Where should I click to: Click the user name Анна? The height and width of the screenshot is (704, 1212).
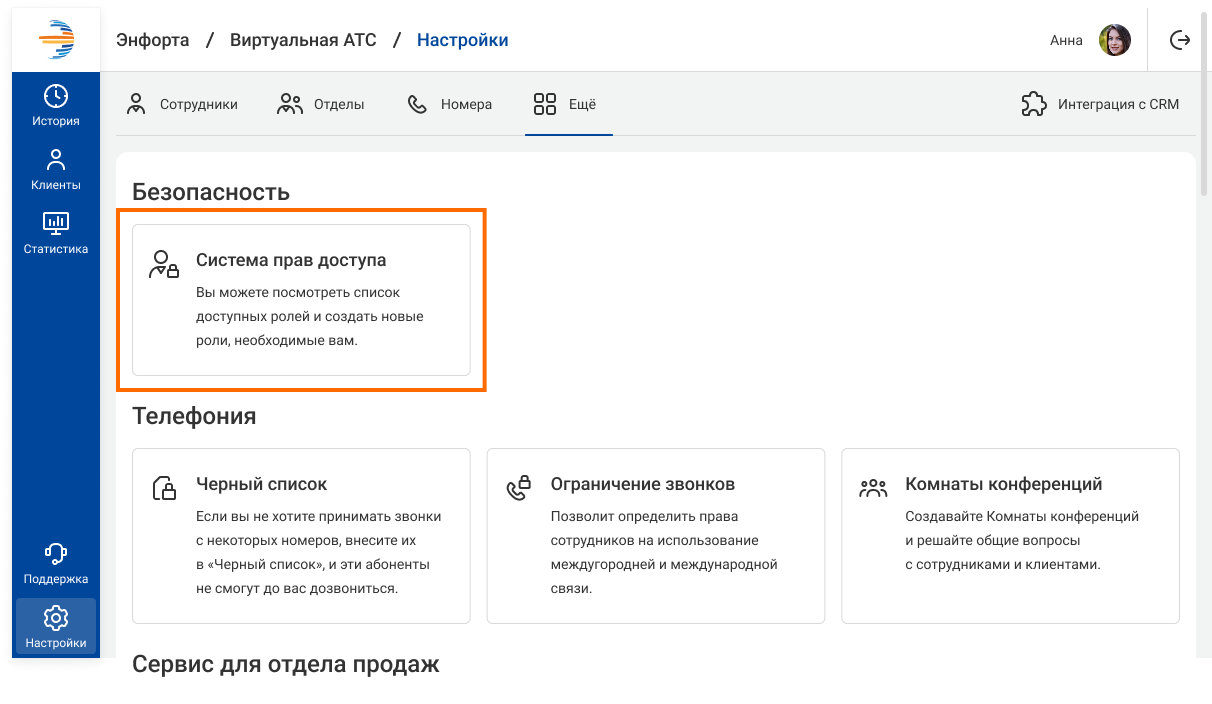[x=1066, y=41]
